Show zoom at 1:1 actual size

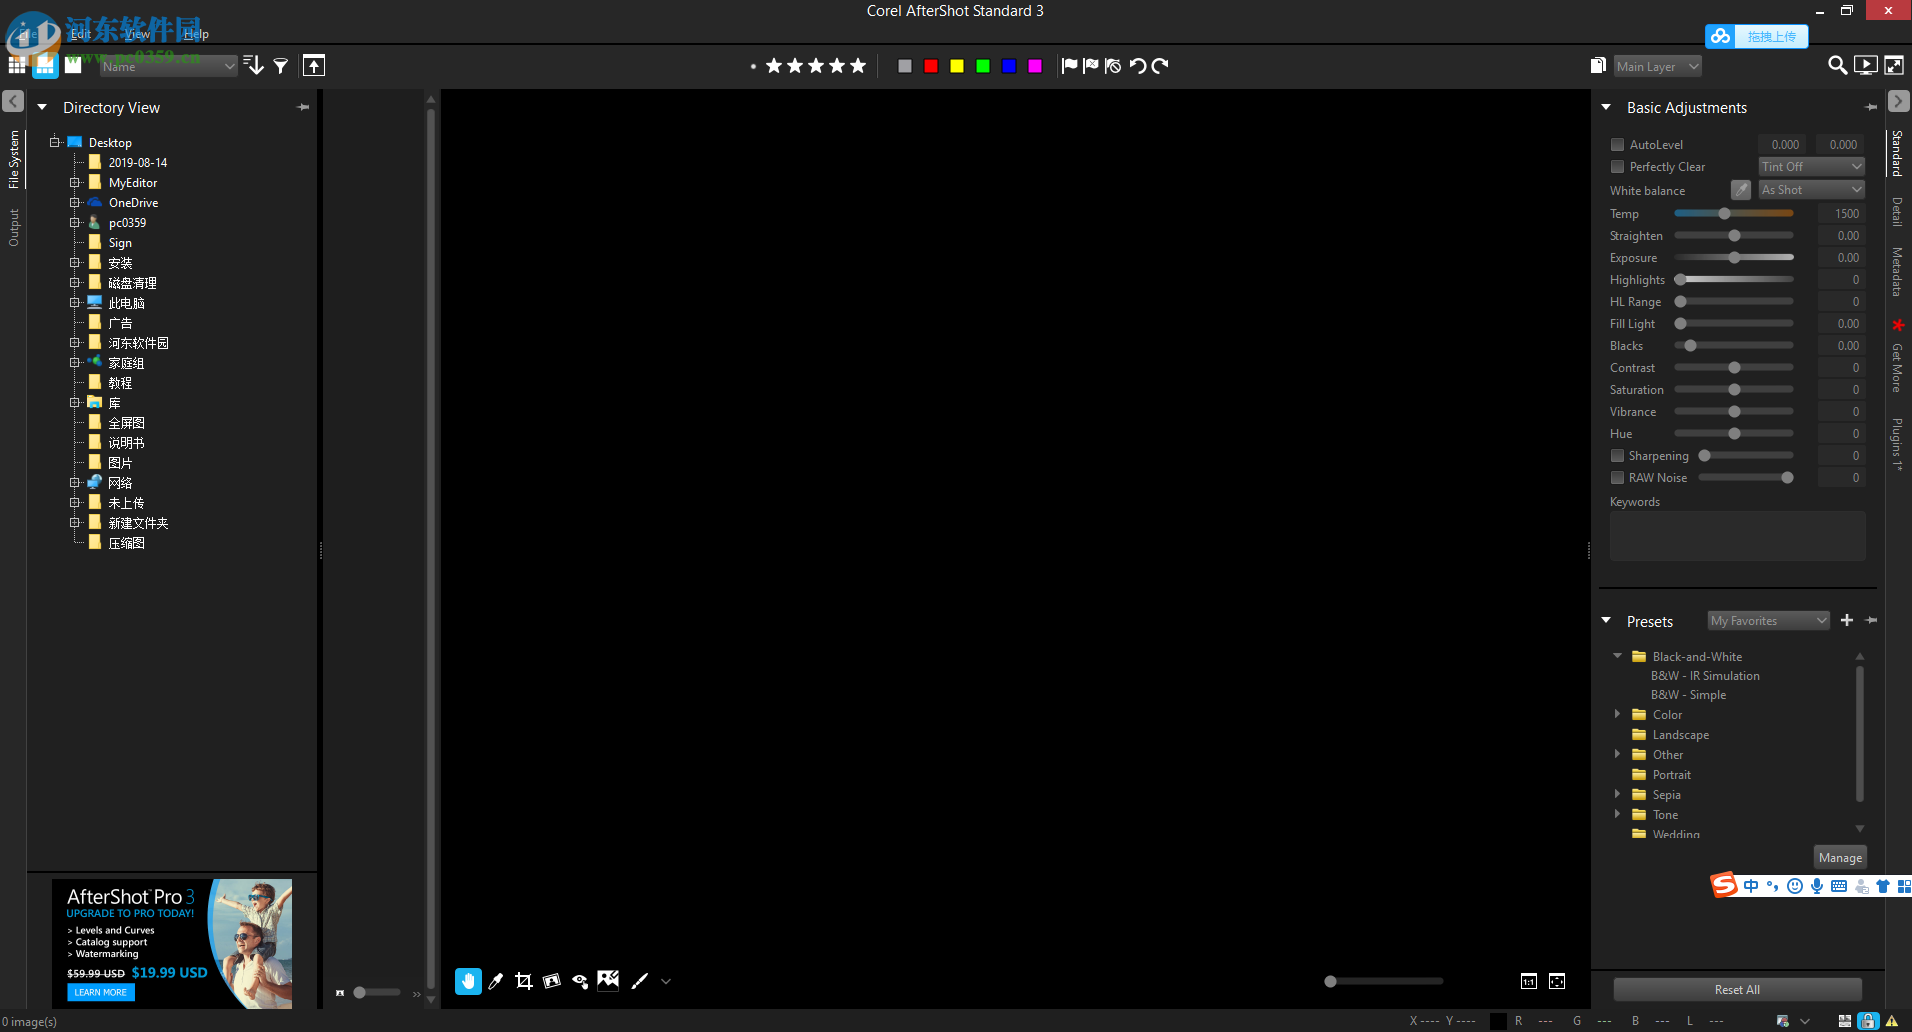click(1529, 981)
